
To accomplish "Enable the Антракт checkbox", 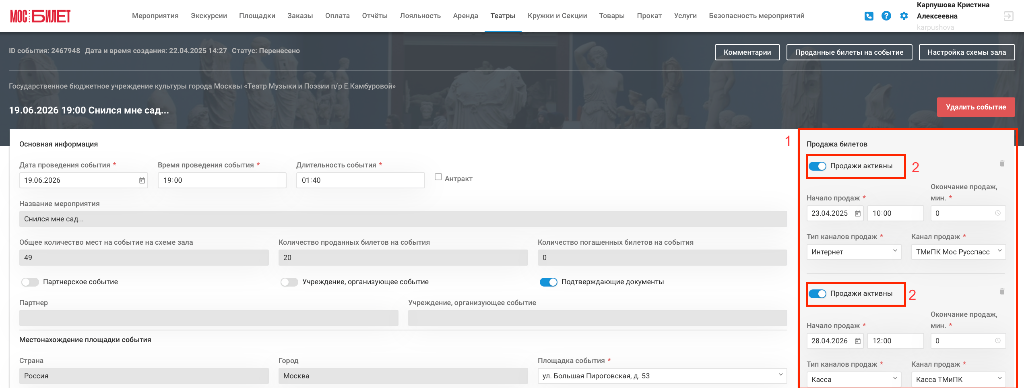I will [x=438, y=177].
